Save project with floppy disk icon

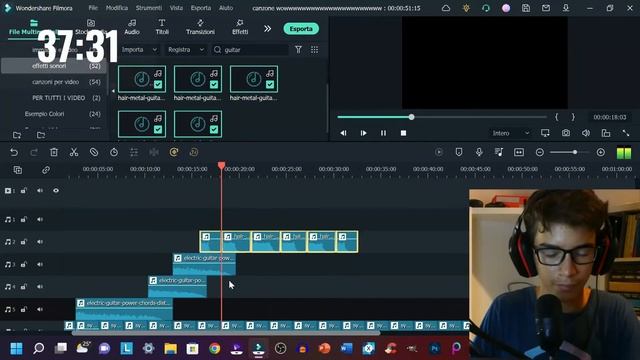pyautogui.click(x=526, y=8)
